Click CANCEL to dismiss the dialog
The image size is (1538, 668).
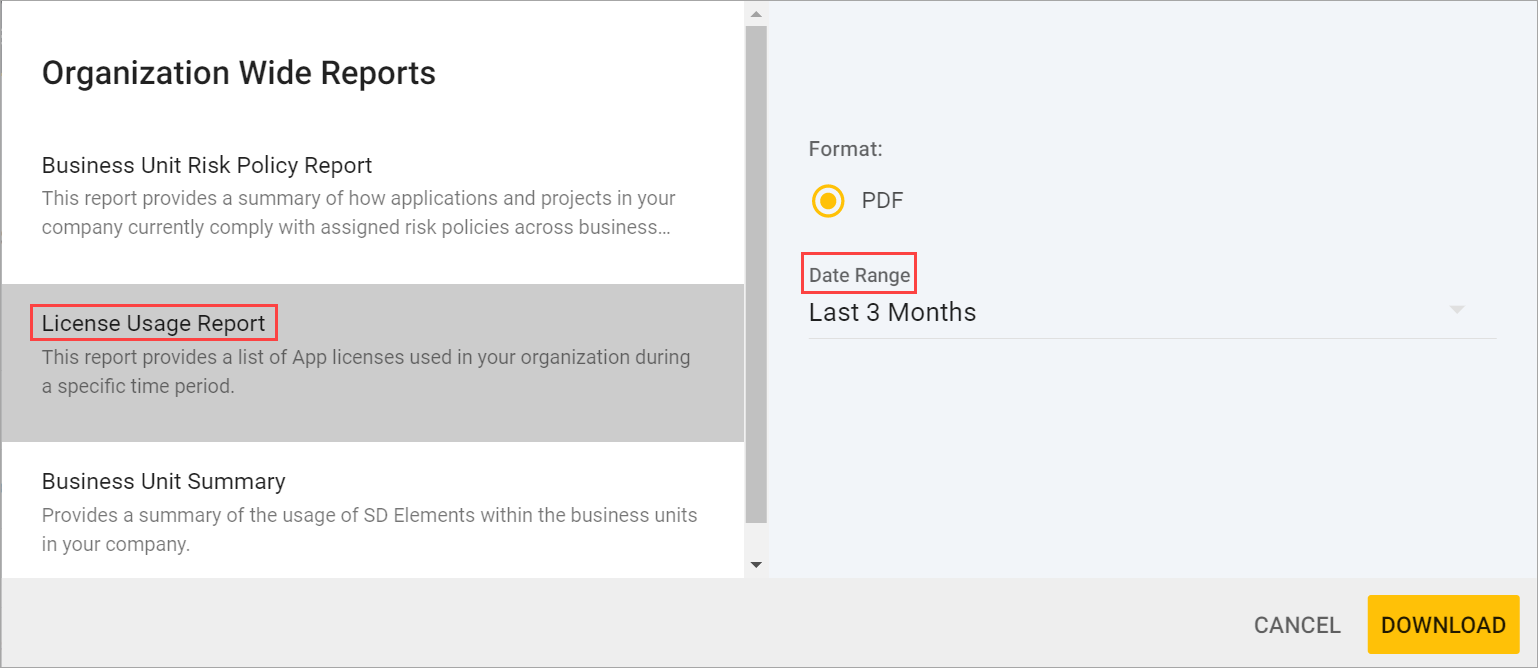coord(1296,624)
